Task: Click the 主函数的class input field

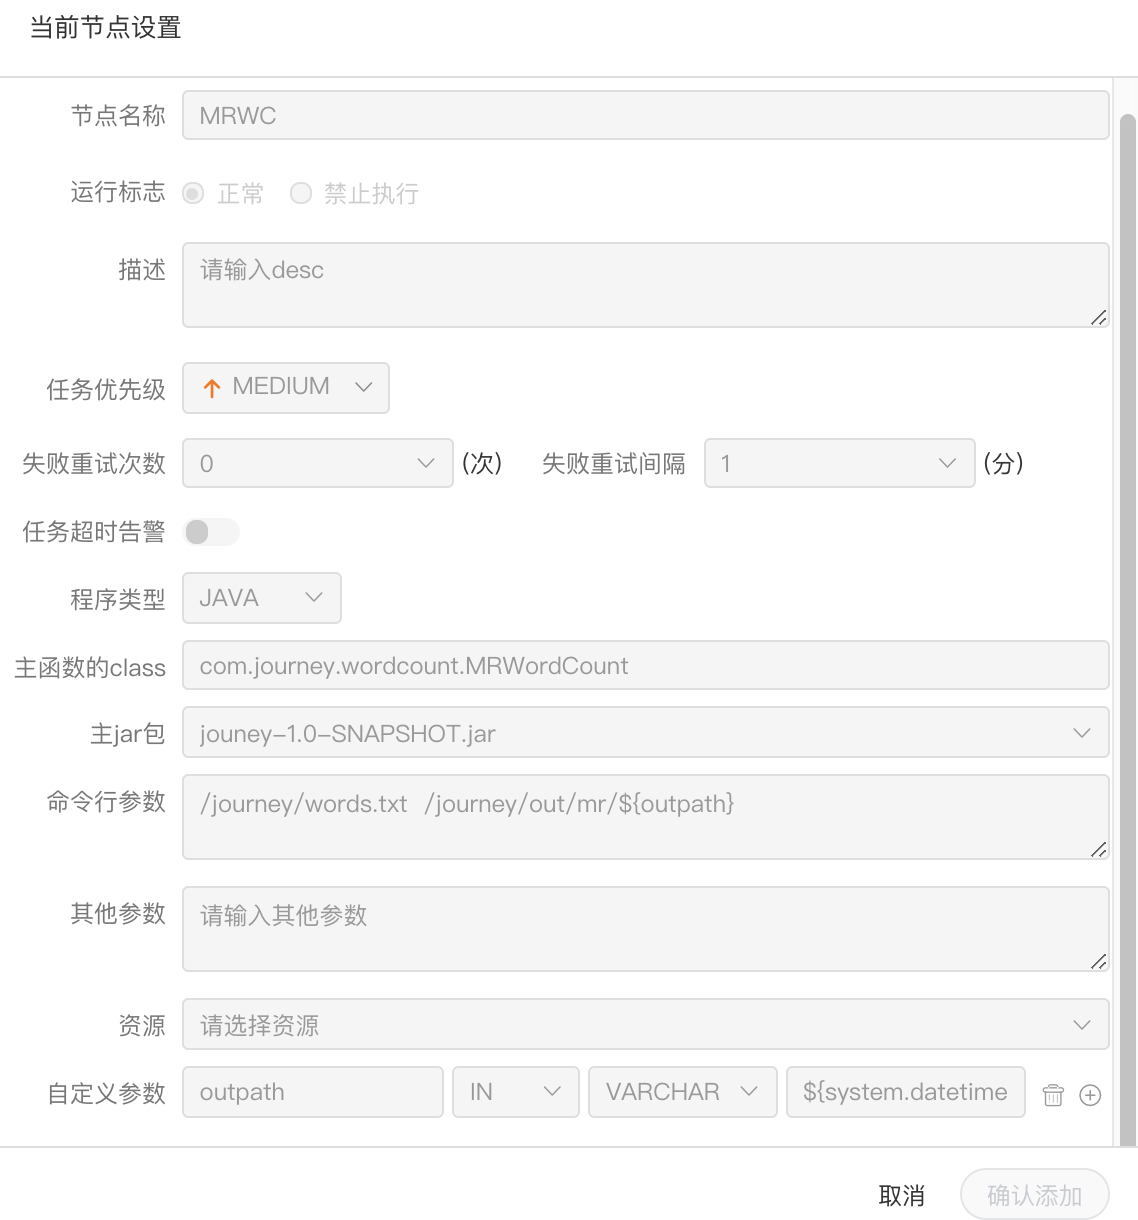Action: pos(646,665)
